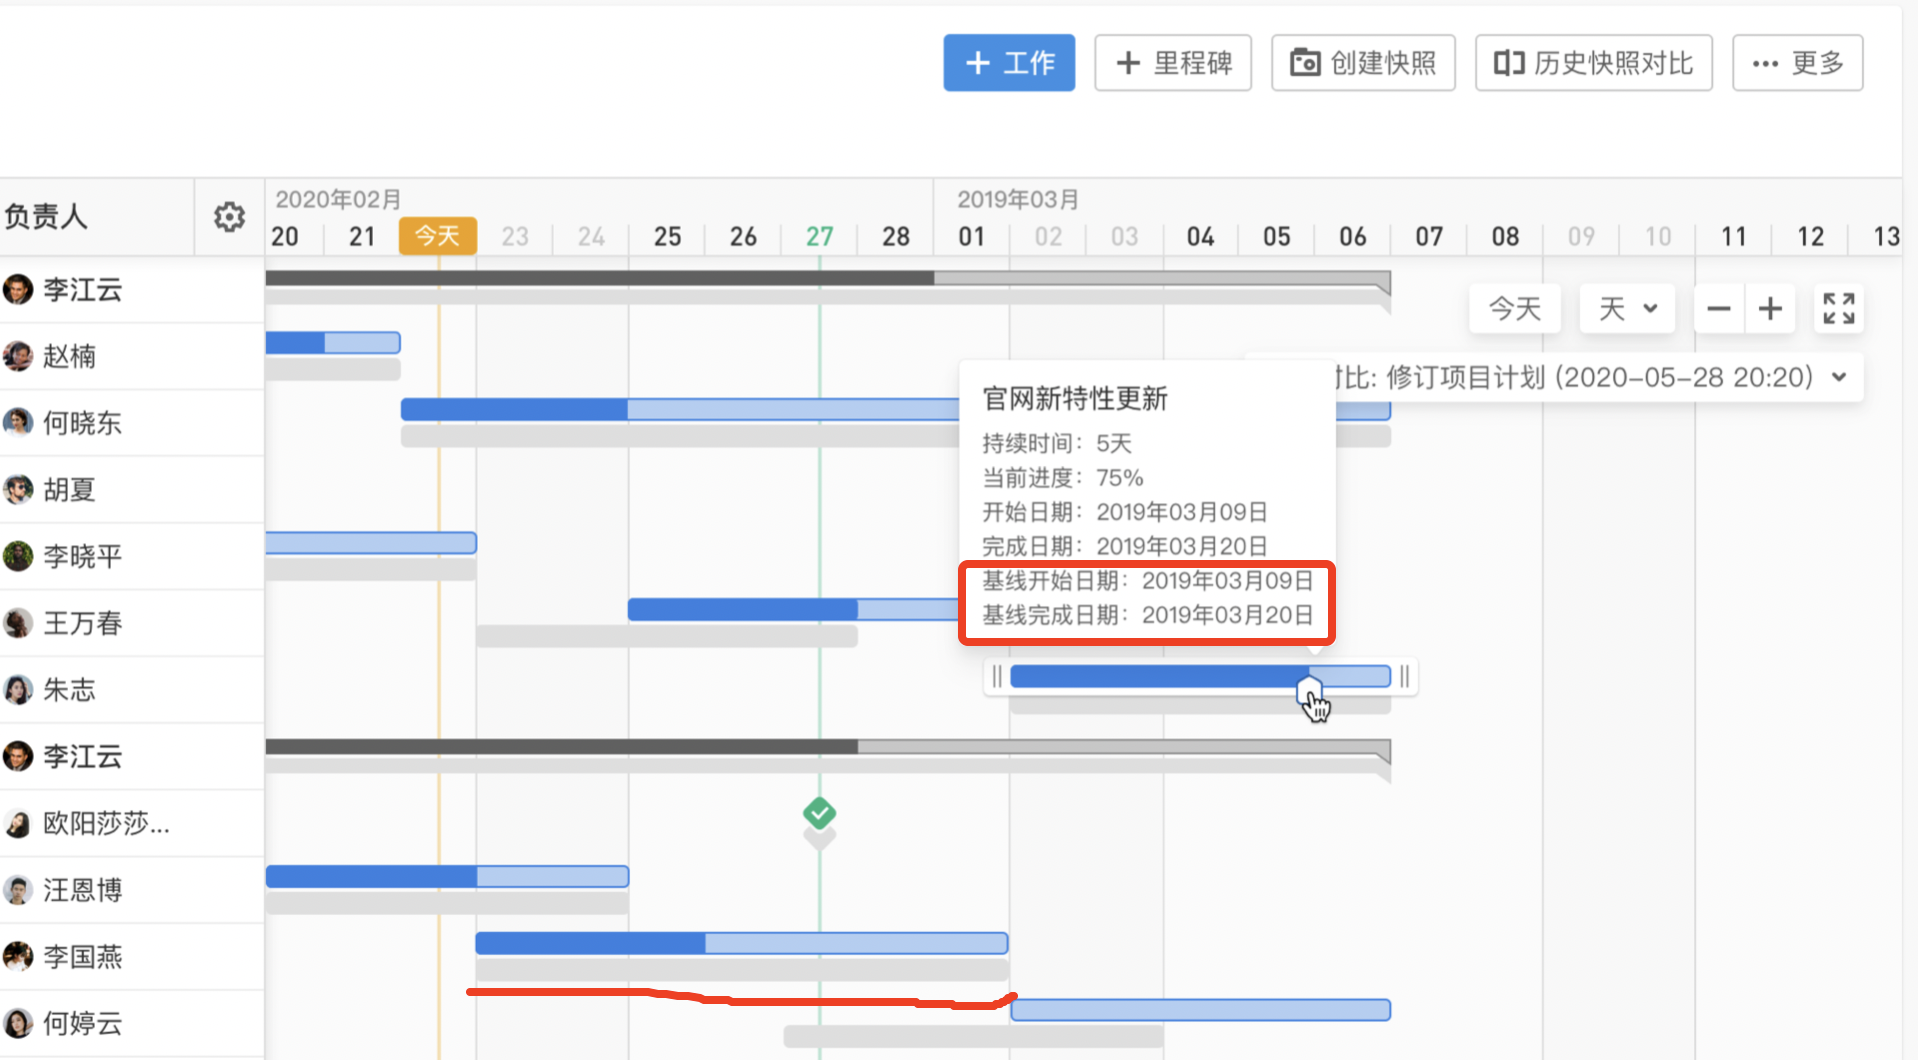
Task: Select 李晓平 light blue task bar
Action: point(371,543)
